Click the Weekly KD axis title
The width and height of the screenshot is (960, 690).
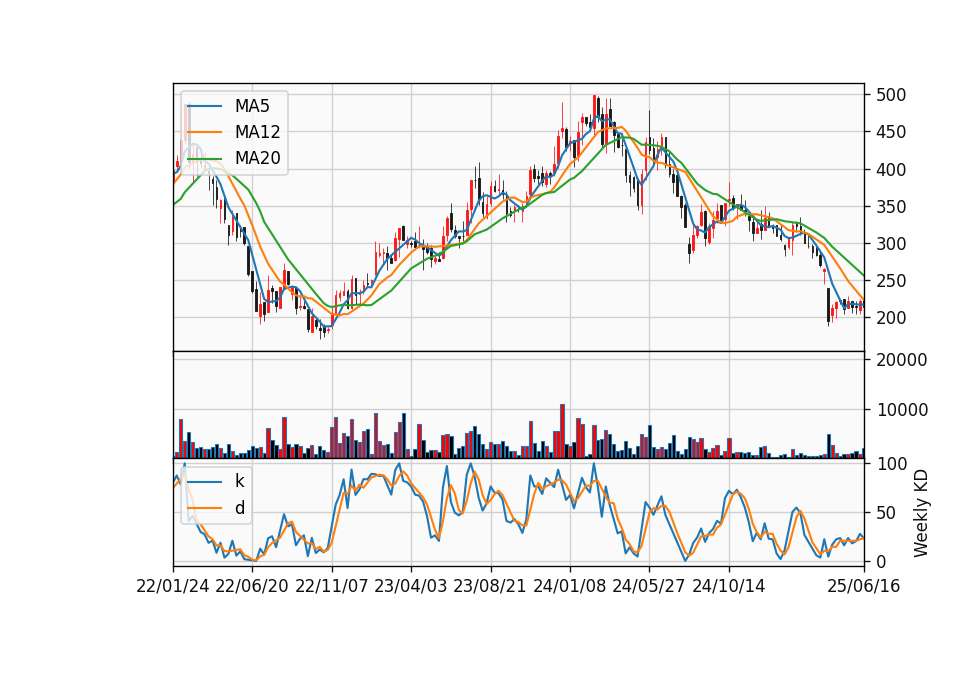[x=921, y=513]
